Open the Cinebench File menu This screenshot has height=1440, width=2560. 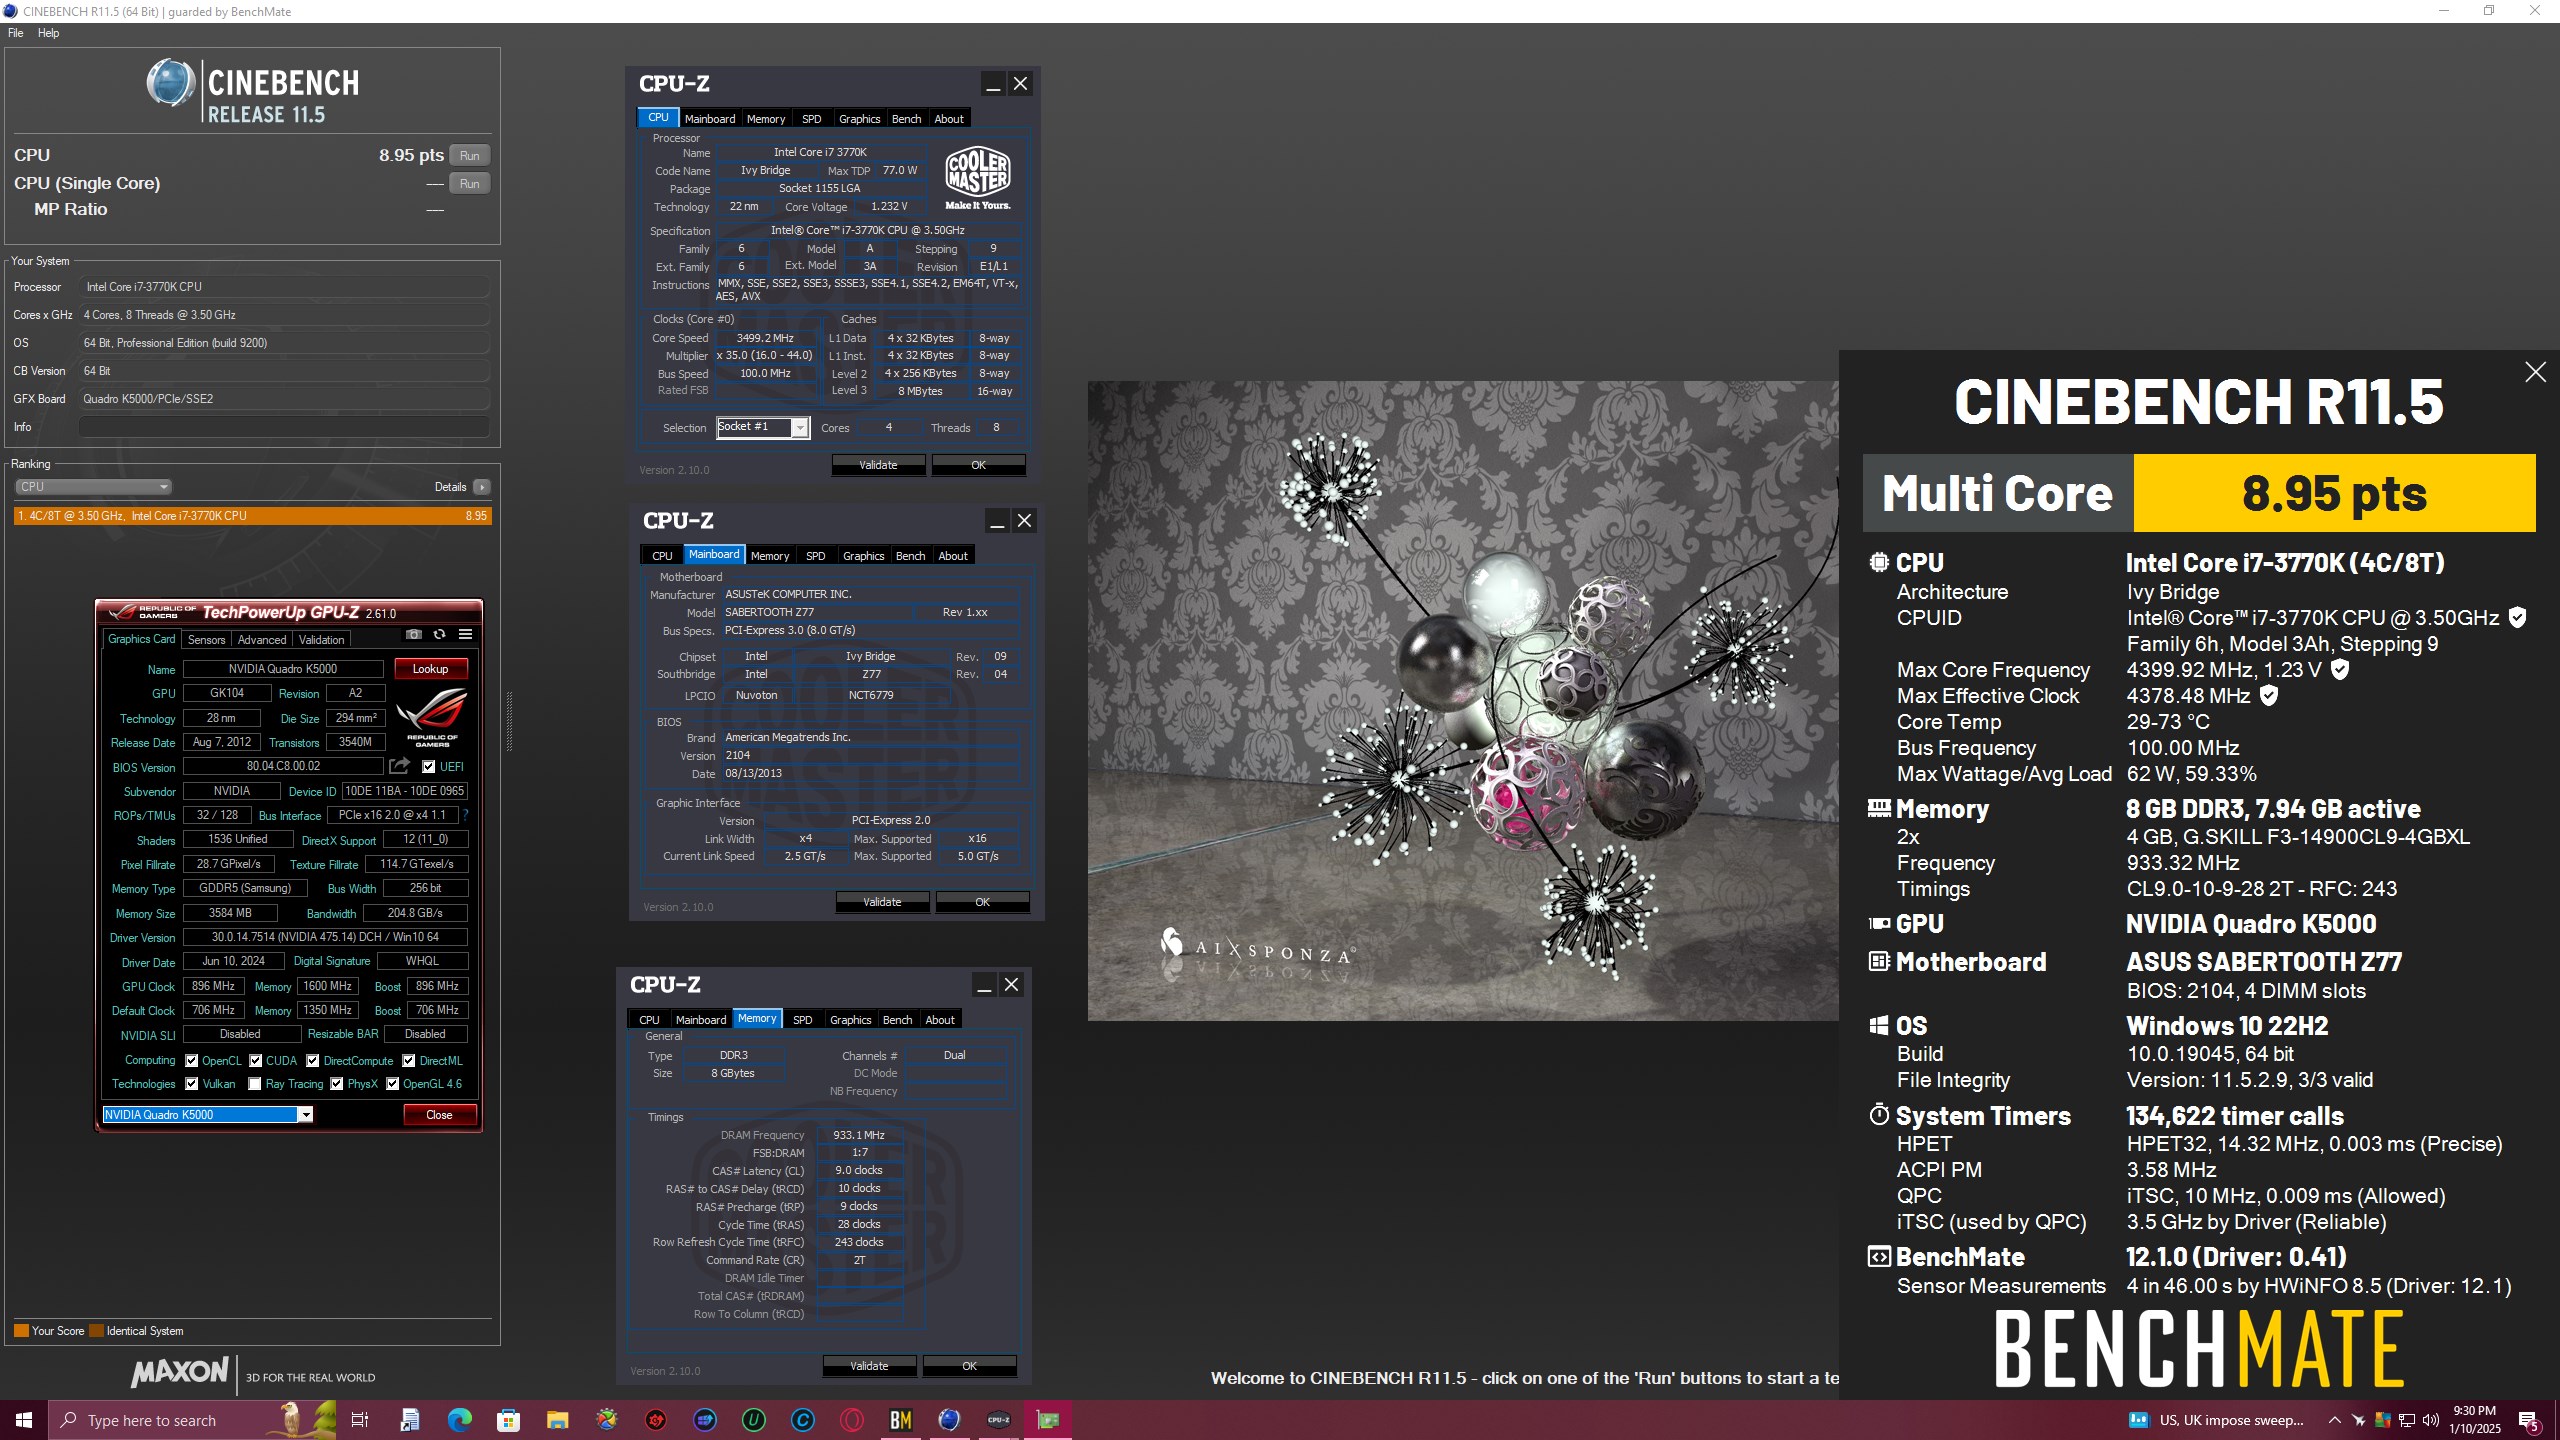(x=16, y=33)
